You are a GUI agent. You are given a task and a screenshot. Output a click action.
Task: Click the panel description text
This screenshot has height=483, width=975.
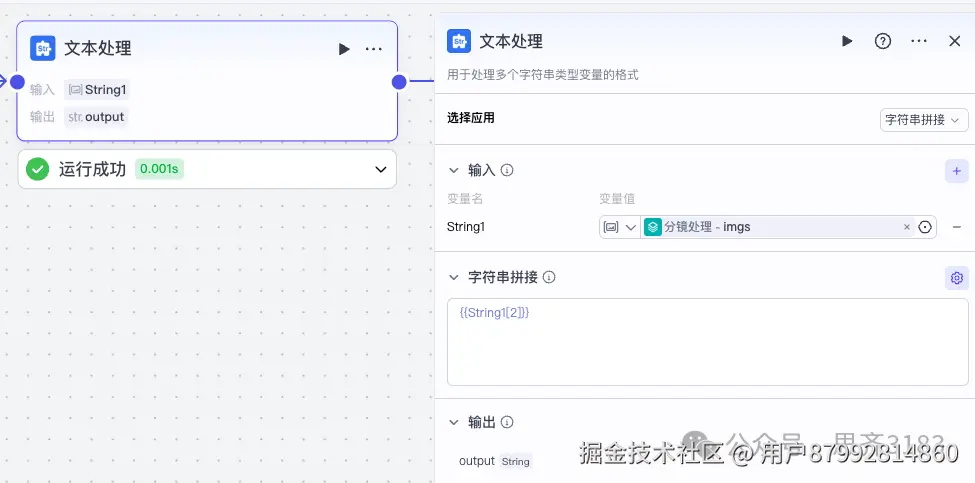click(542, 75)
